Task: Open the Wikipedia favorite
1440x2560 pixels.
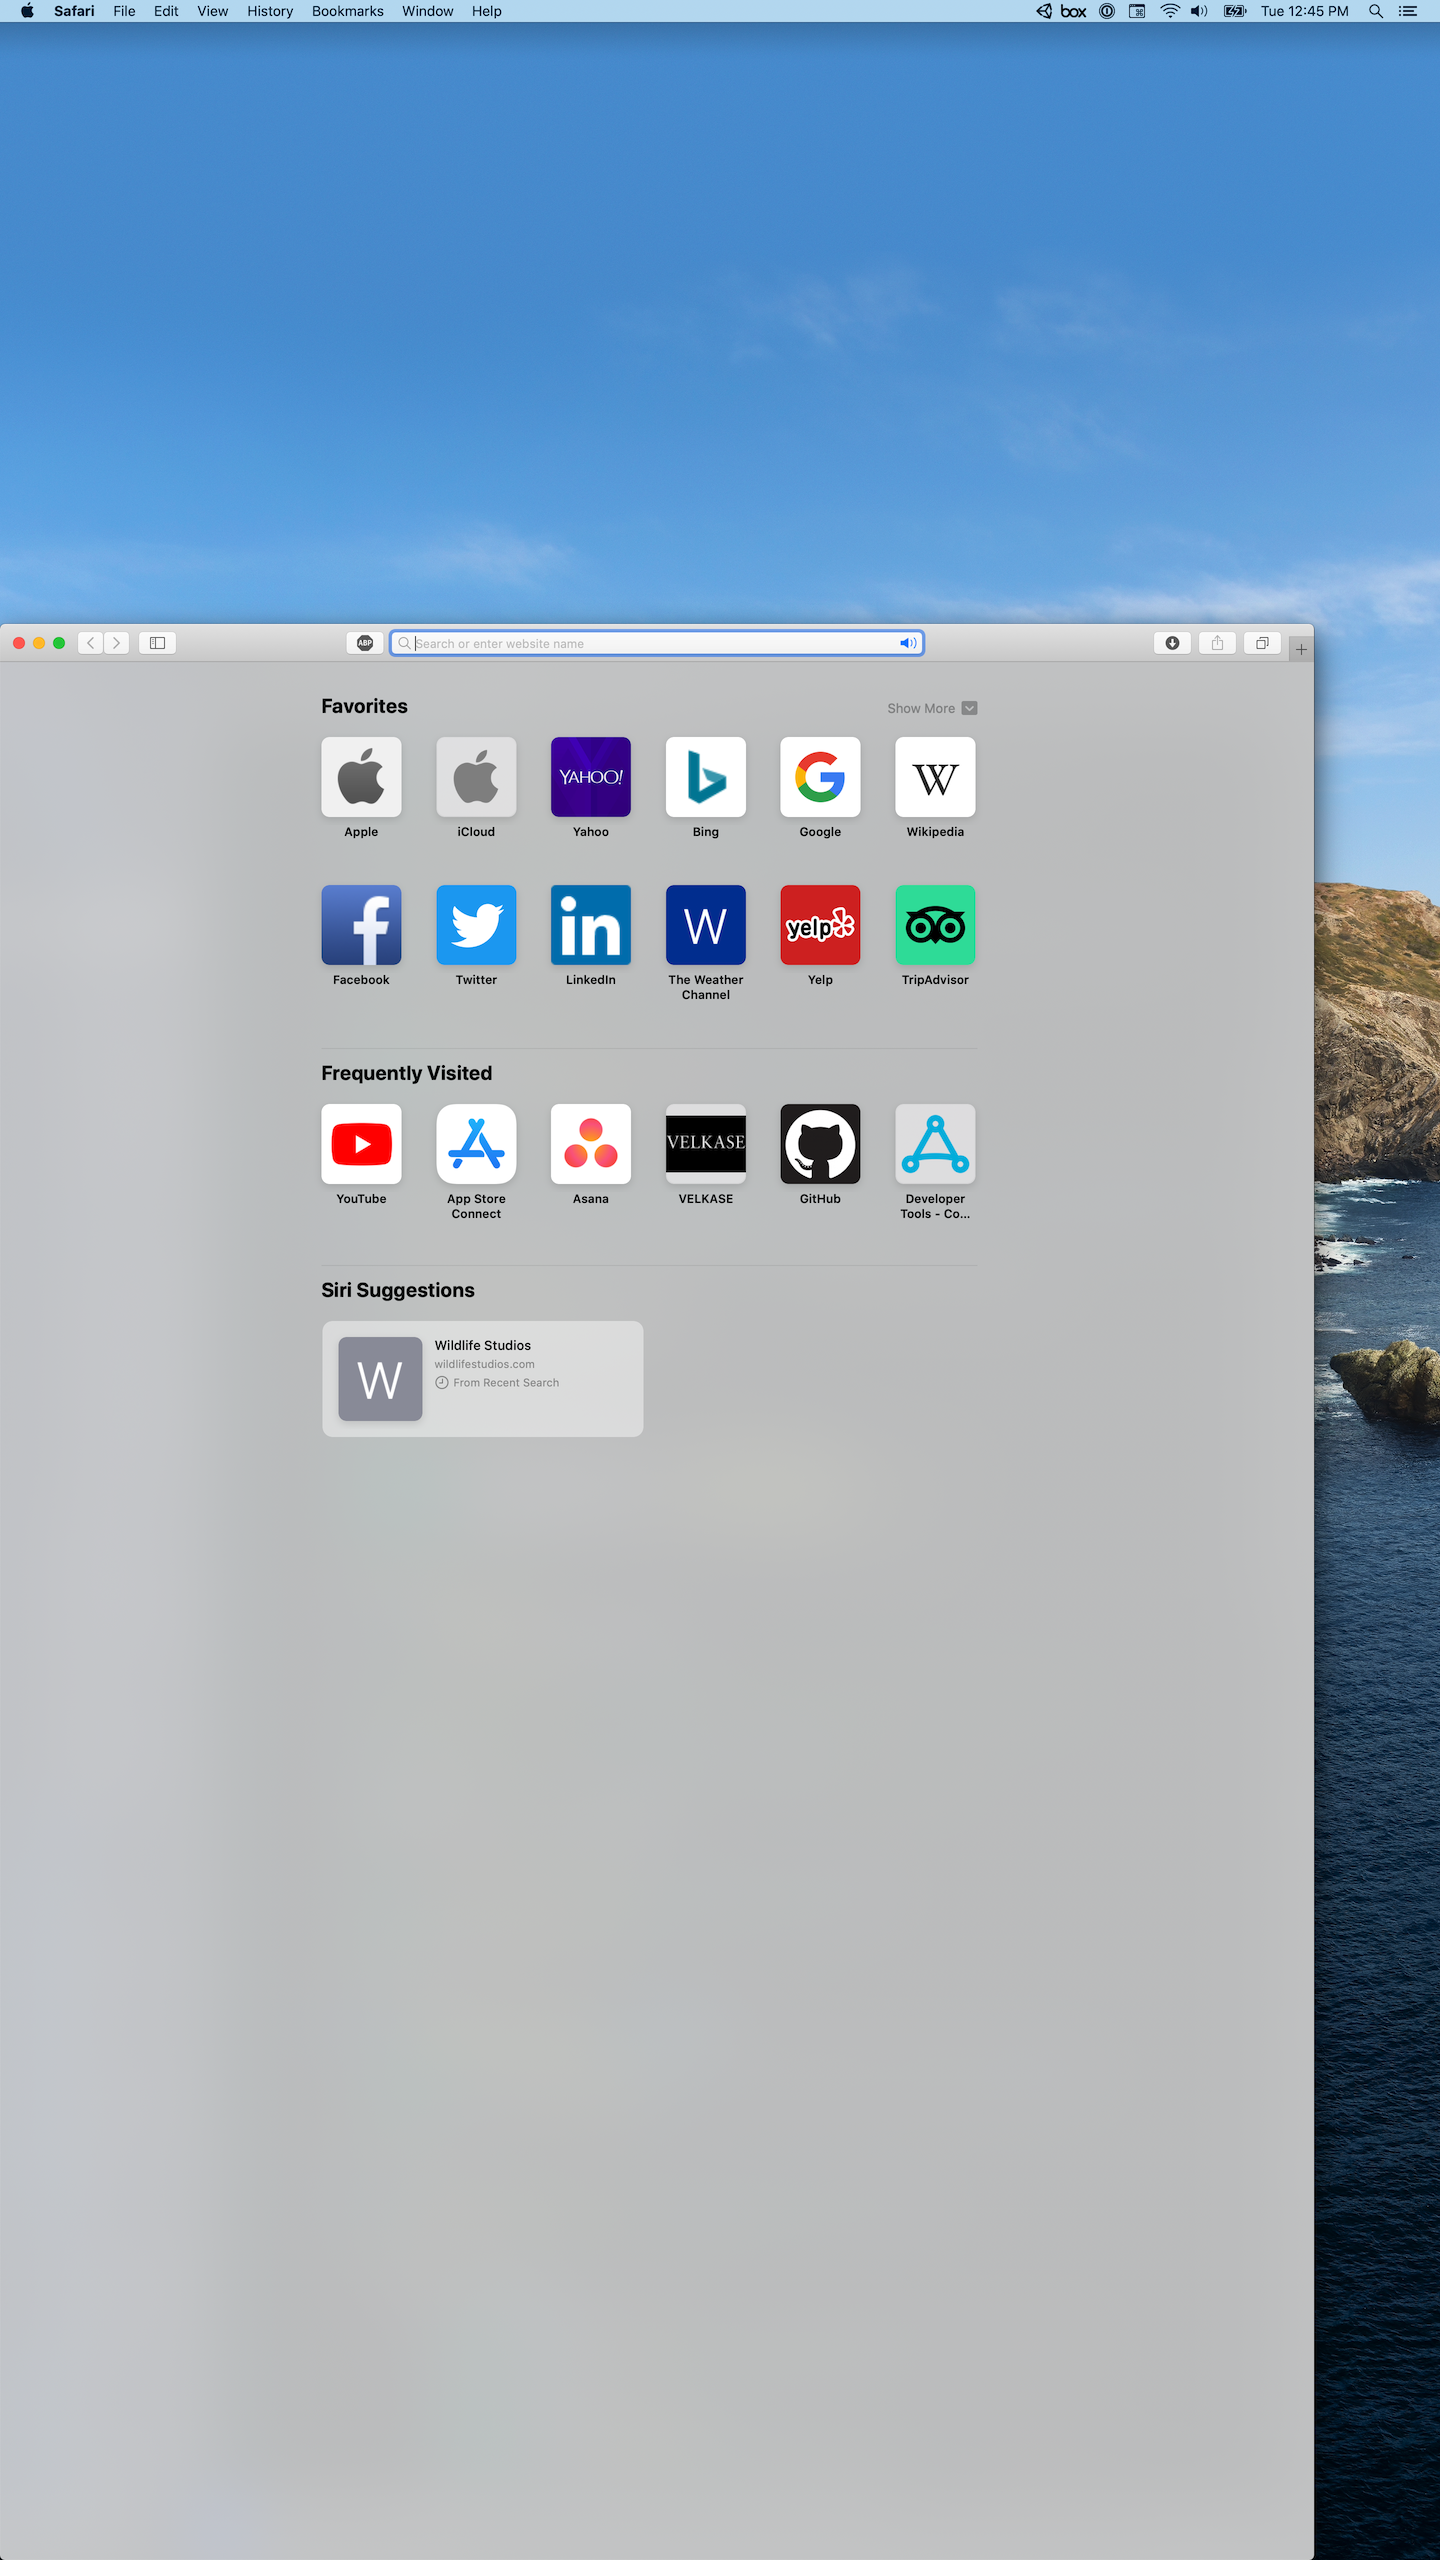Action: [935, 777]
